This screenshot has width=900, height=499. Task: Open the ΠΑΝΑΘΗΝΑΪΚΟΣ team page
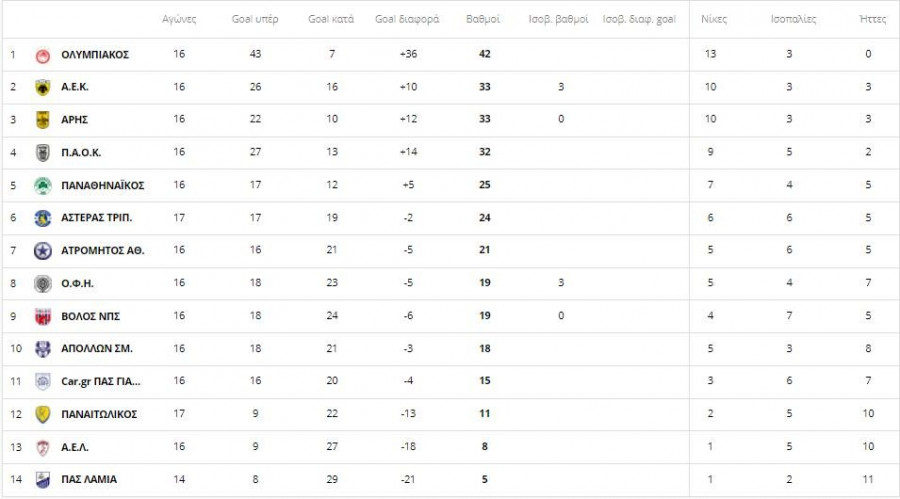[103, 185]
